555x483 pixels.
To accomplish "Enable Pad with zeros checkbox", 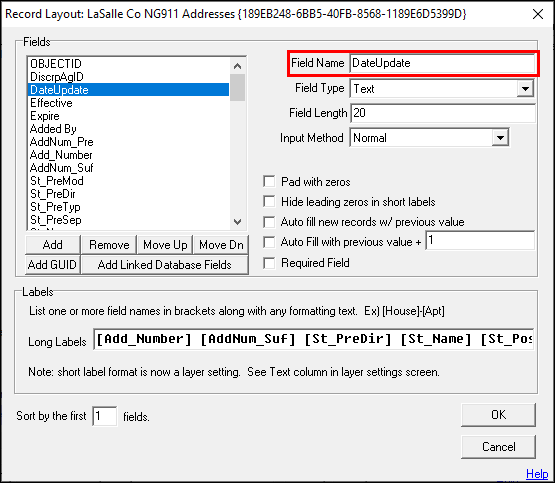I will (x=269, y=182).
